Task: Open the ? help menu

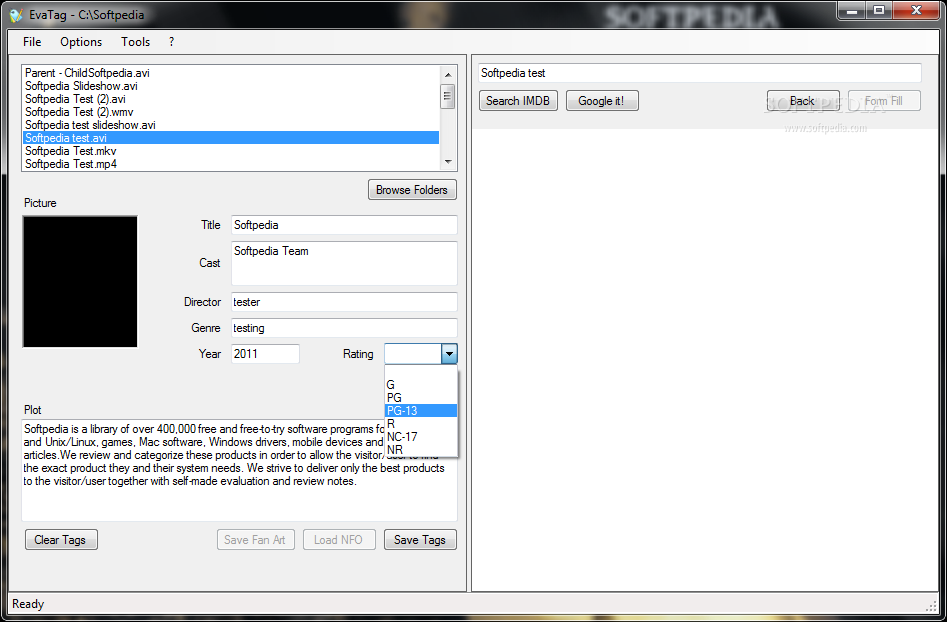Action: [x=172, y=42]
